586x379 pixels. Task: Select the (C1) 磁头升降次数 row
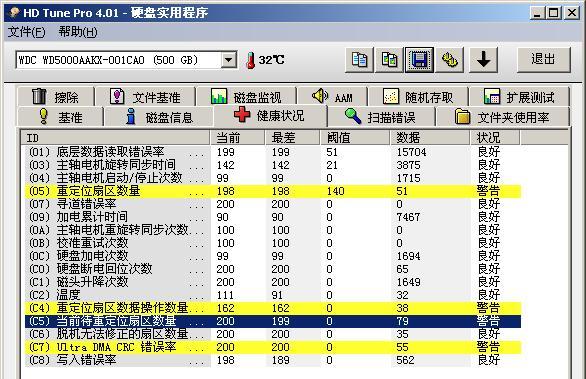273,282
